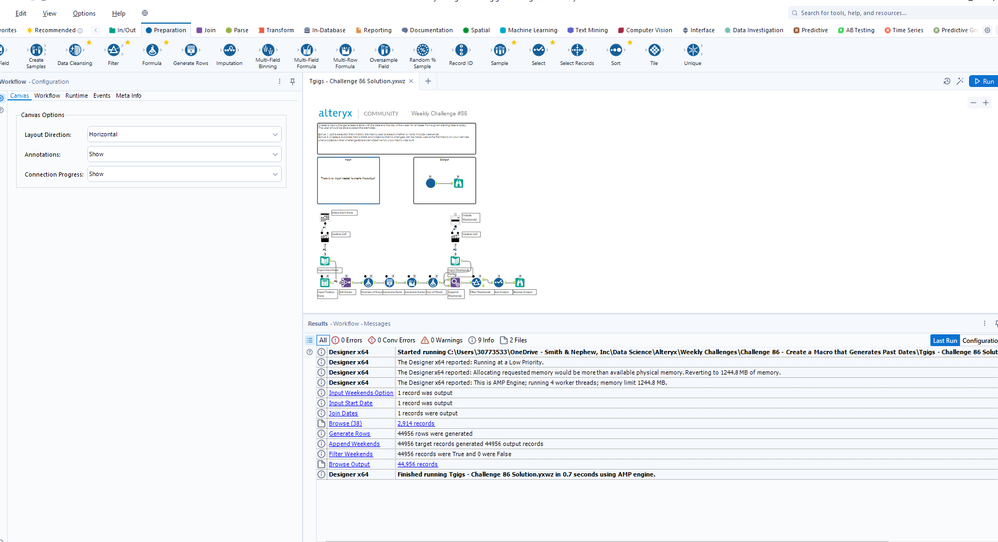Choose the Generate Rows tool
The height and width of the screenshot is (542, 998).
pyautogui.click(x=190, y=51)
